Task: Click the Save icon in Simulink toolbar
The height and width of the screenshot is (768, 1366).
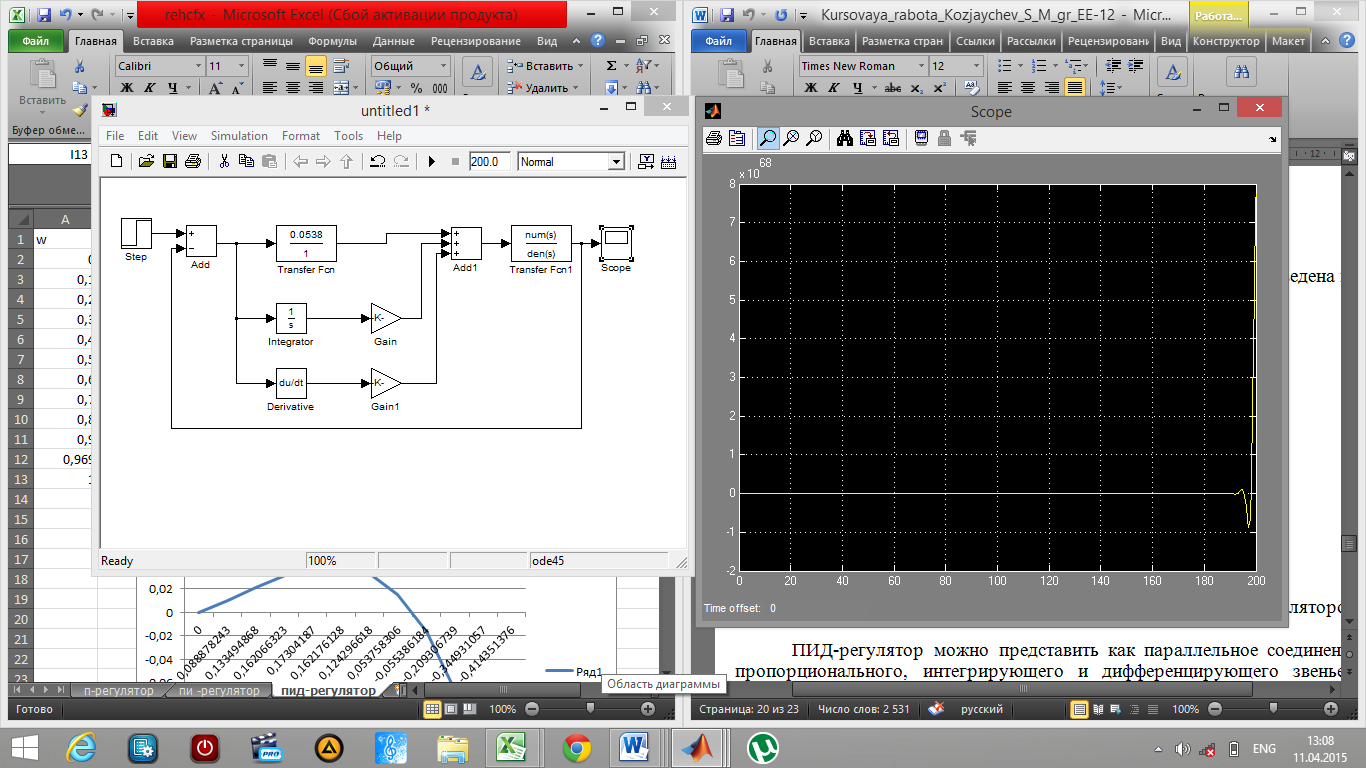Action: pos(169,162)
